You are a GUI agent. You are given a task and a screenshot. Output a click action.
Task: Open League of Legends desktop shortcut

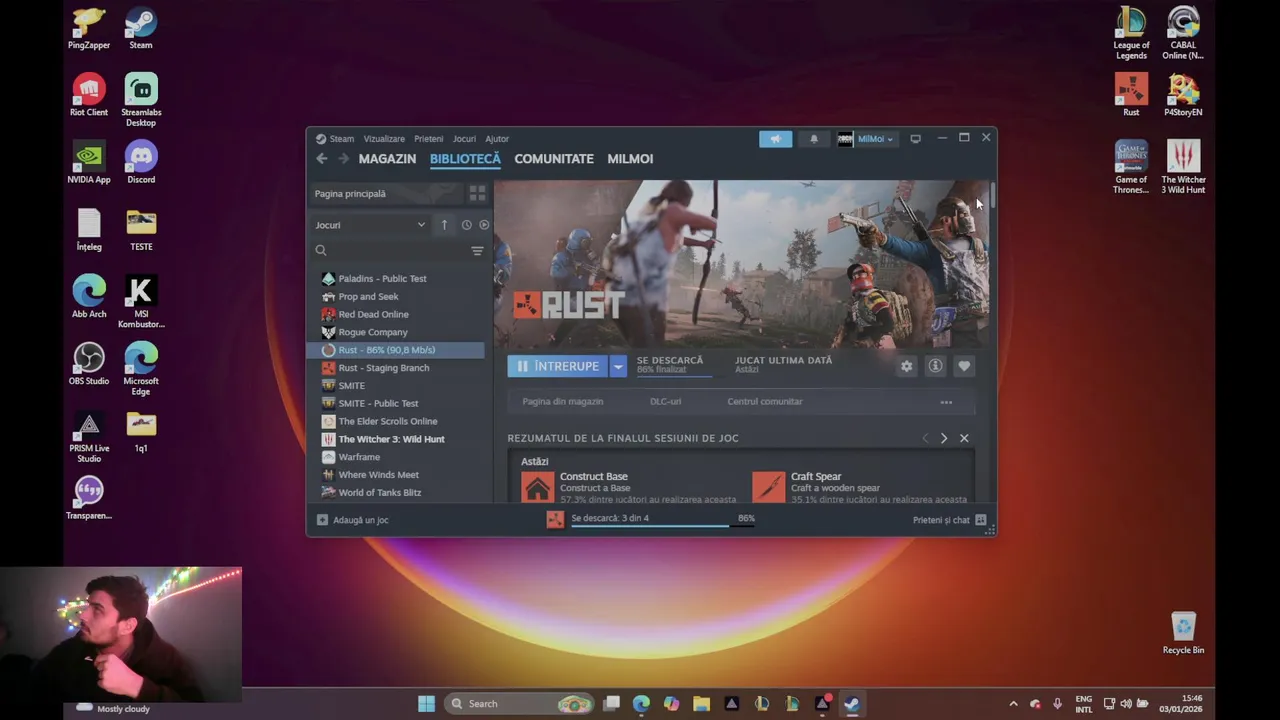click(1131, 33)
